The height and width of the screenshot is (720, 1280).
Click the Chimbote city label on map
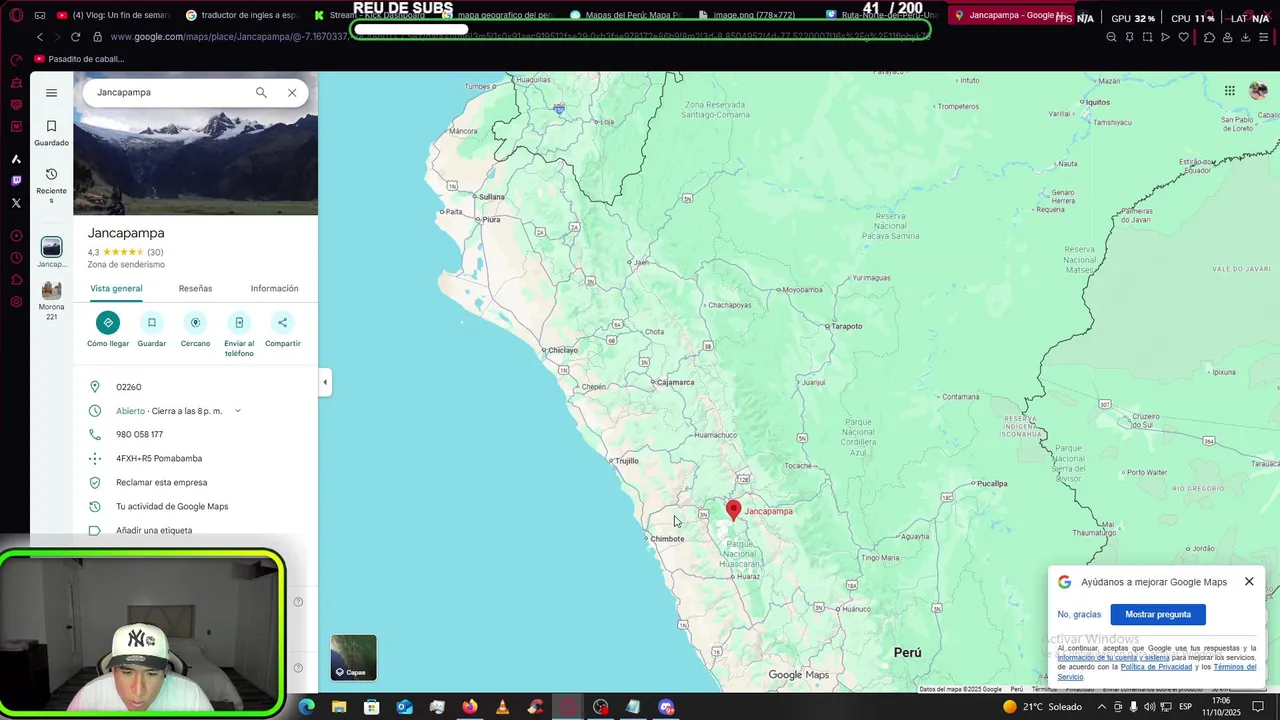pos(667,539)
